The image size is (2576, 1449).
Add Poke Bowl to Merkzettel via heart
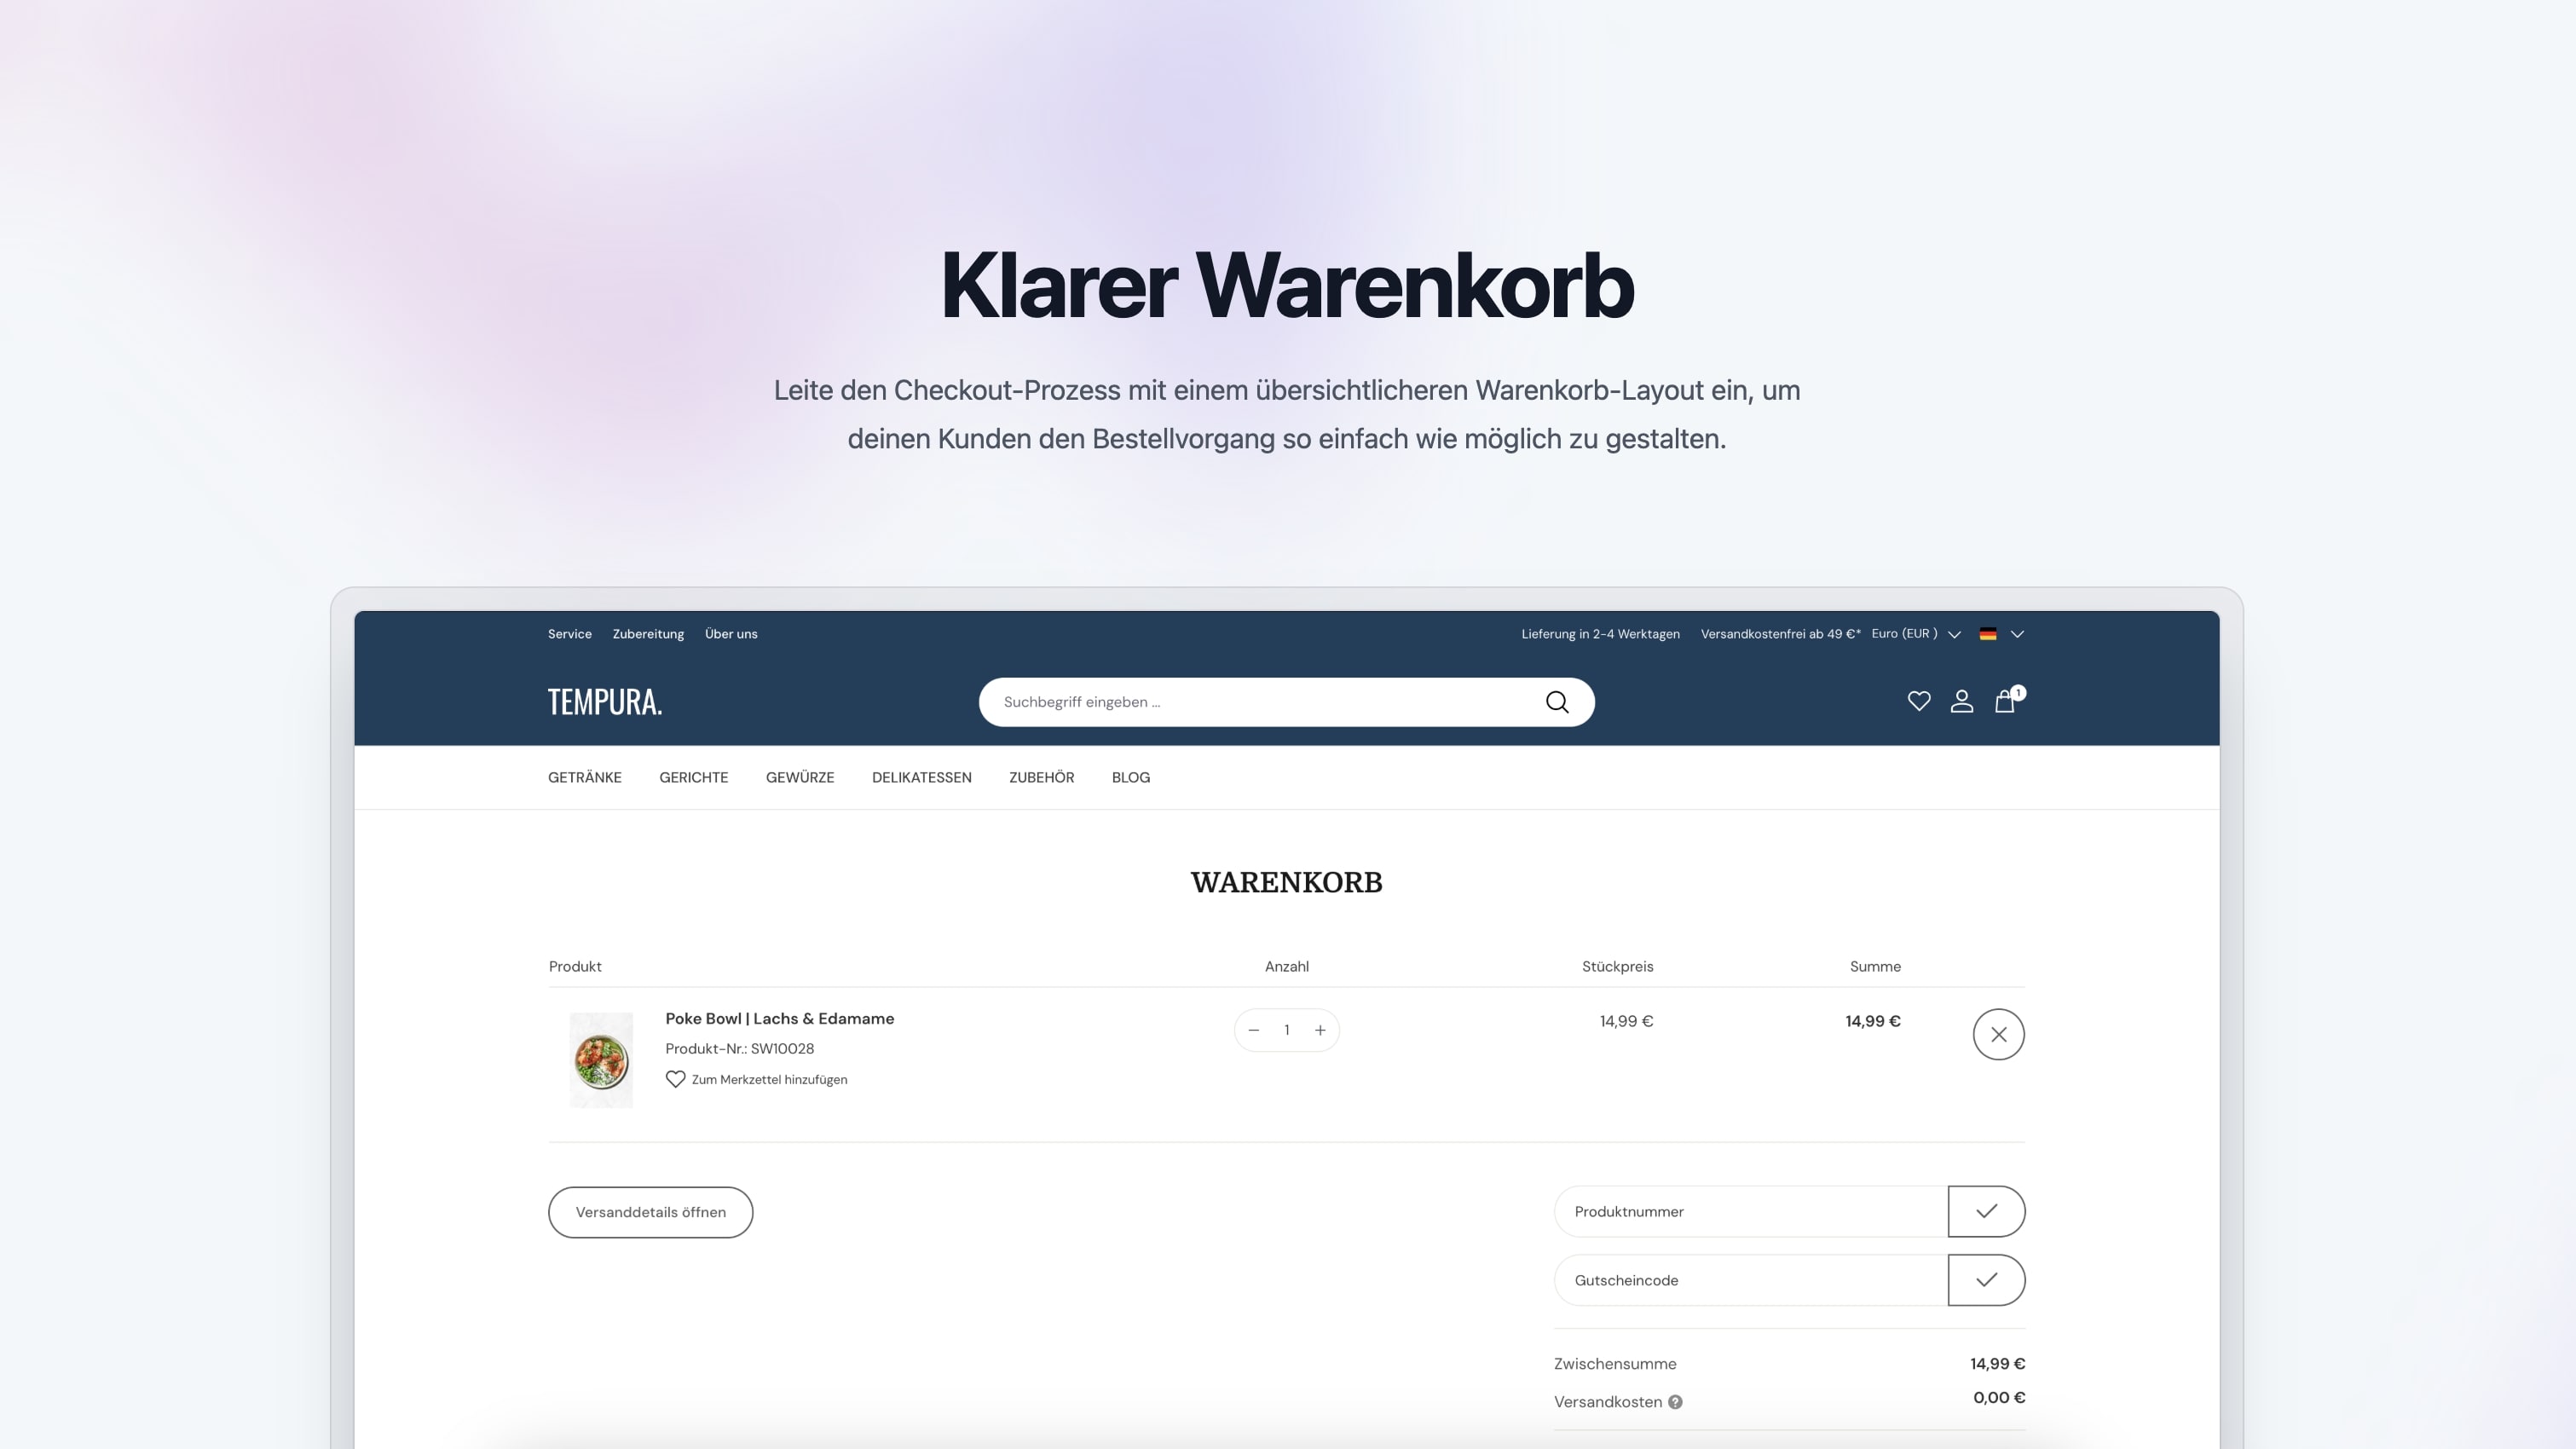pos(676,1079)
